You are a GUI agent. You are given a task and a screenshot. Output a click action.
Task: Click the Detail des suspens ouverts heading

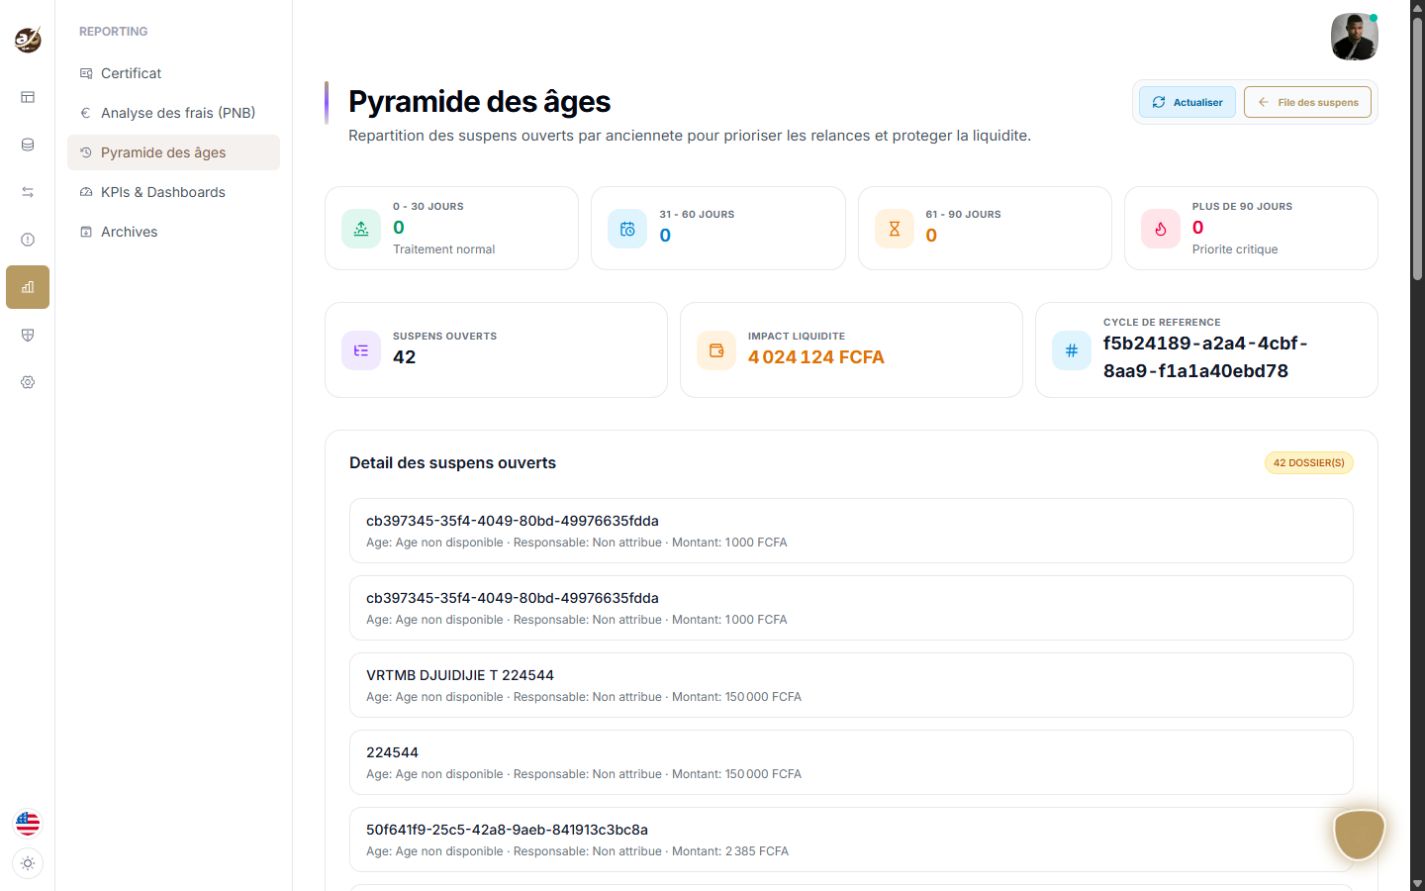(x=452, y=463)
